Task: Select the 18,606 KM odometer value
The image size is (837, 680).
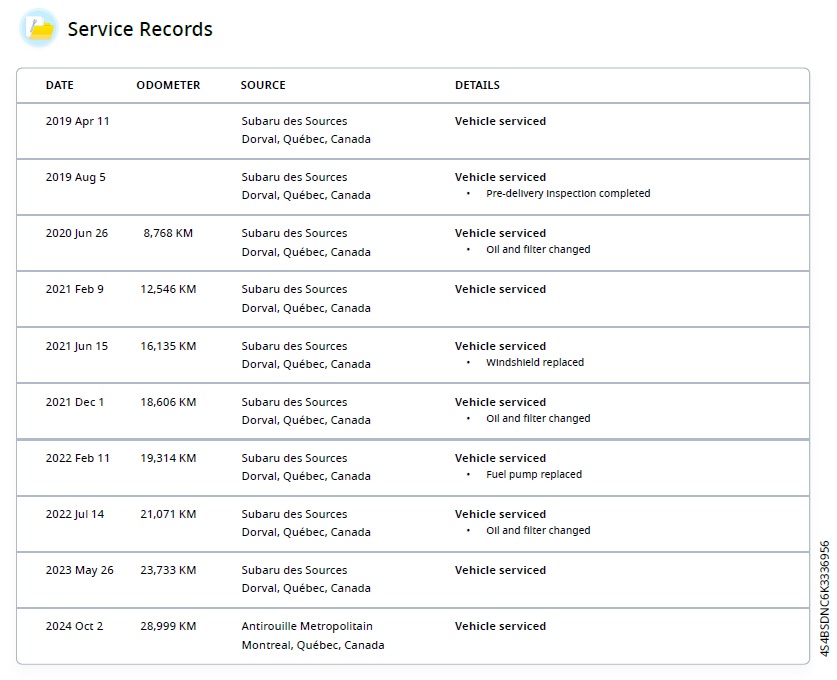Action: (168, 402)
